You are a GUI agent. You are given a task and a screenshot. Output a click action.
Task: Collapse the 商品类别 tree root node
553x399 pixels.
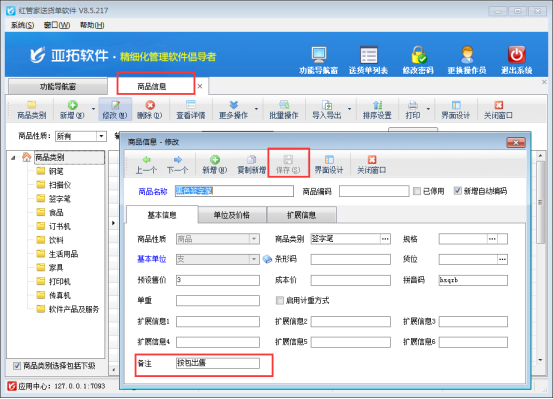click(x=13, y=158)
